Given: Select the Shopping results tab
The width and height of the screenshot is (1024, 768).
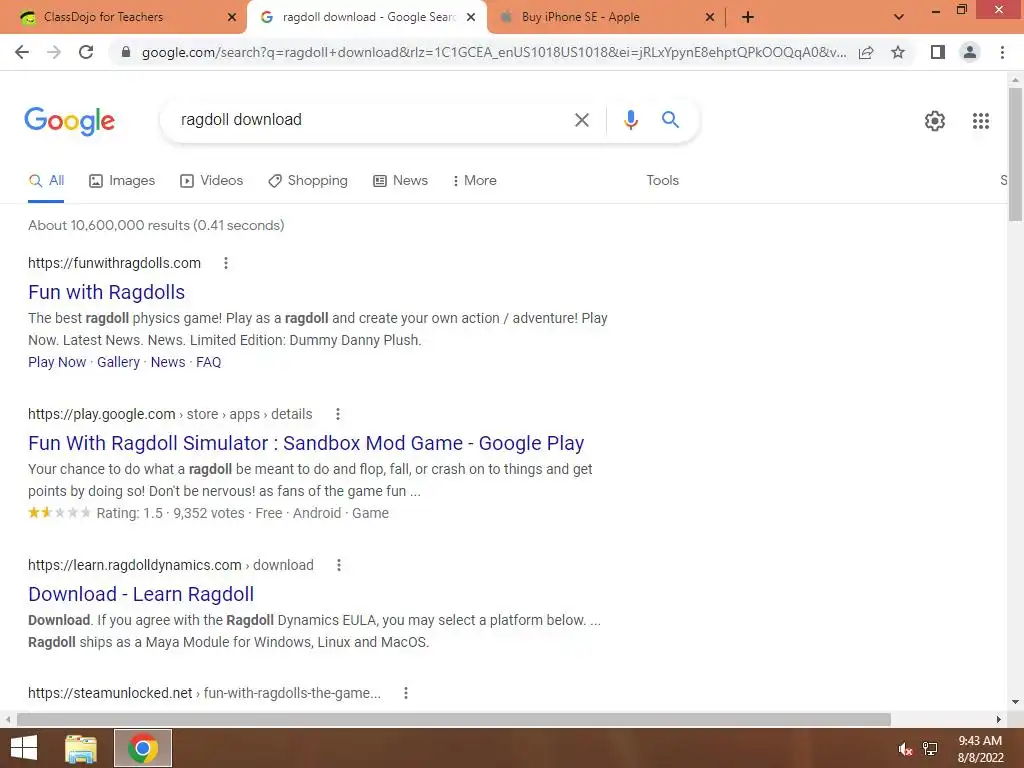Looking at the screenshot, I should (x=308, y=181).
